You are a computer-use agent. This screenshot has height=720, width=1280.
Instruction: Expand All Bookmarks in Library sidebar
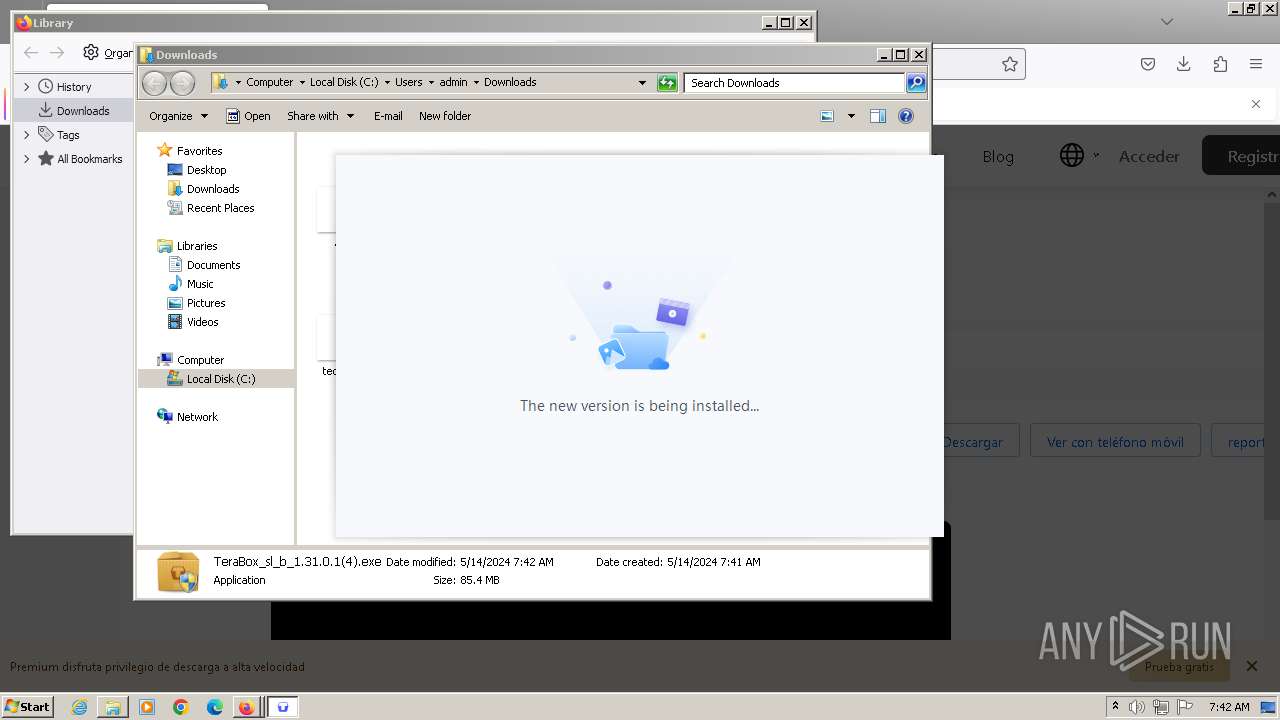(27, 159)
